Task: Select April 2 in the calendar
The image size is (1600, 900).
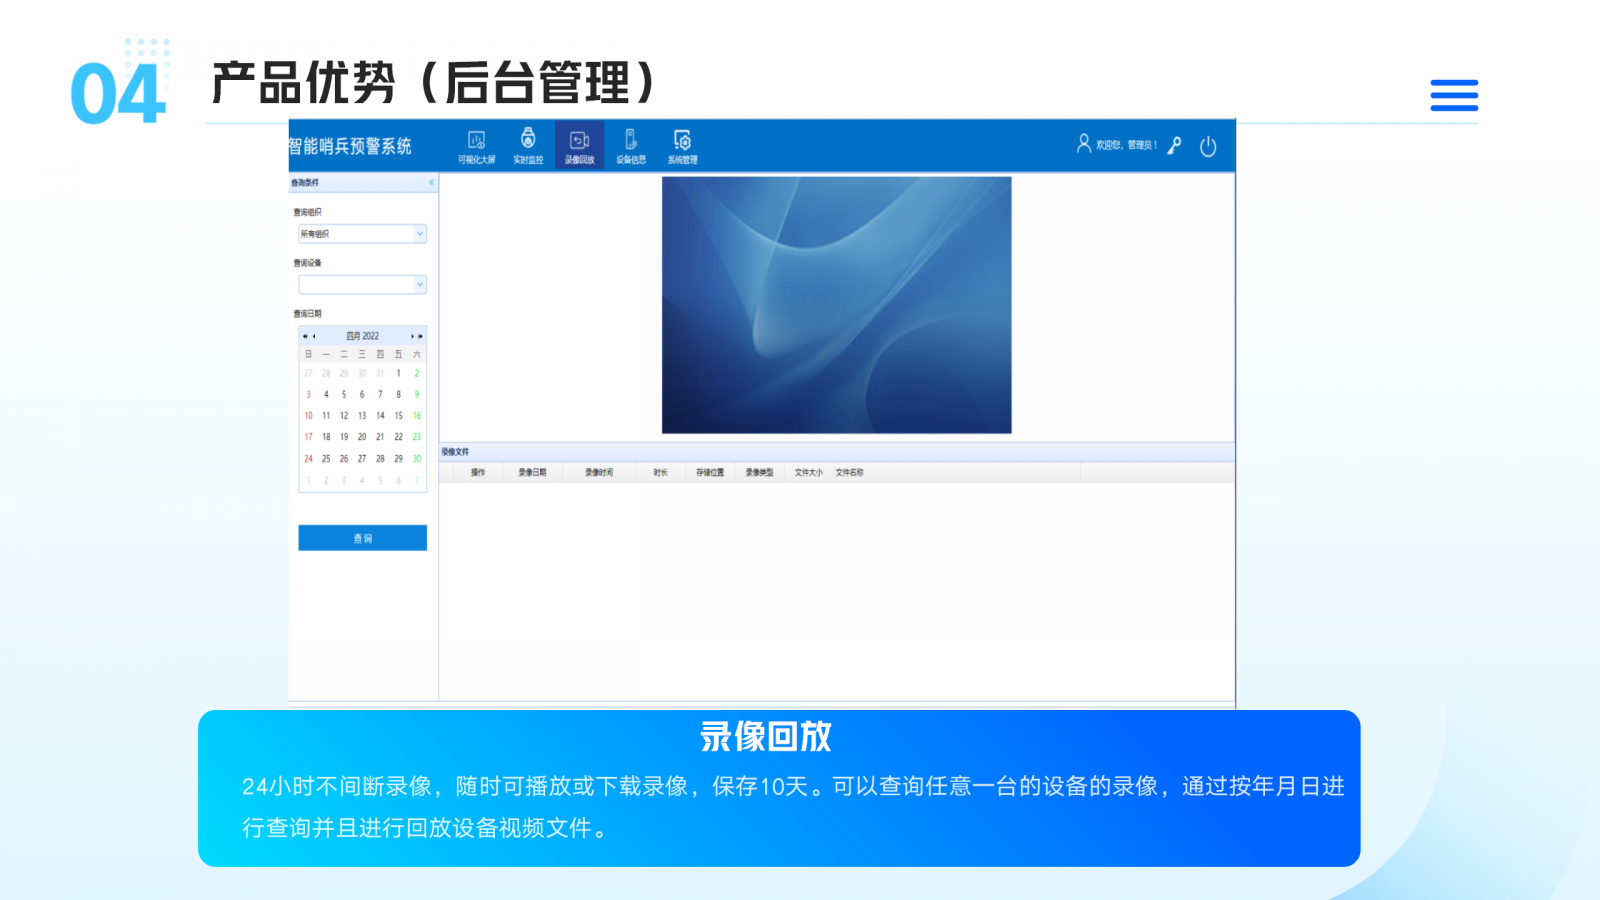Action: click(x=417, y=373)
